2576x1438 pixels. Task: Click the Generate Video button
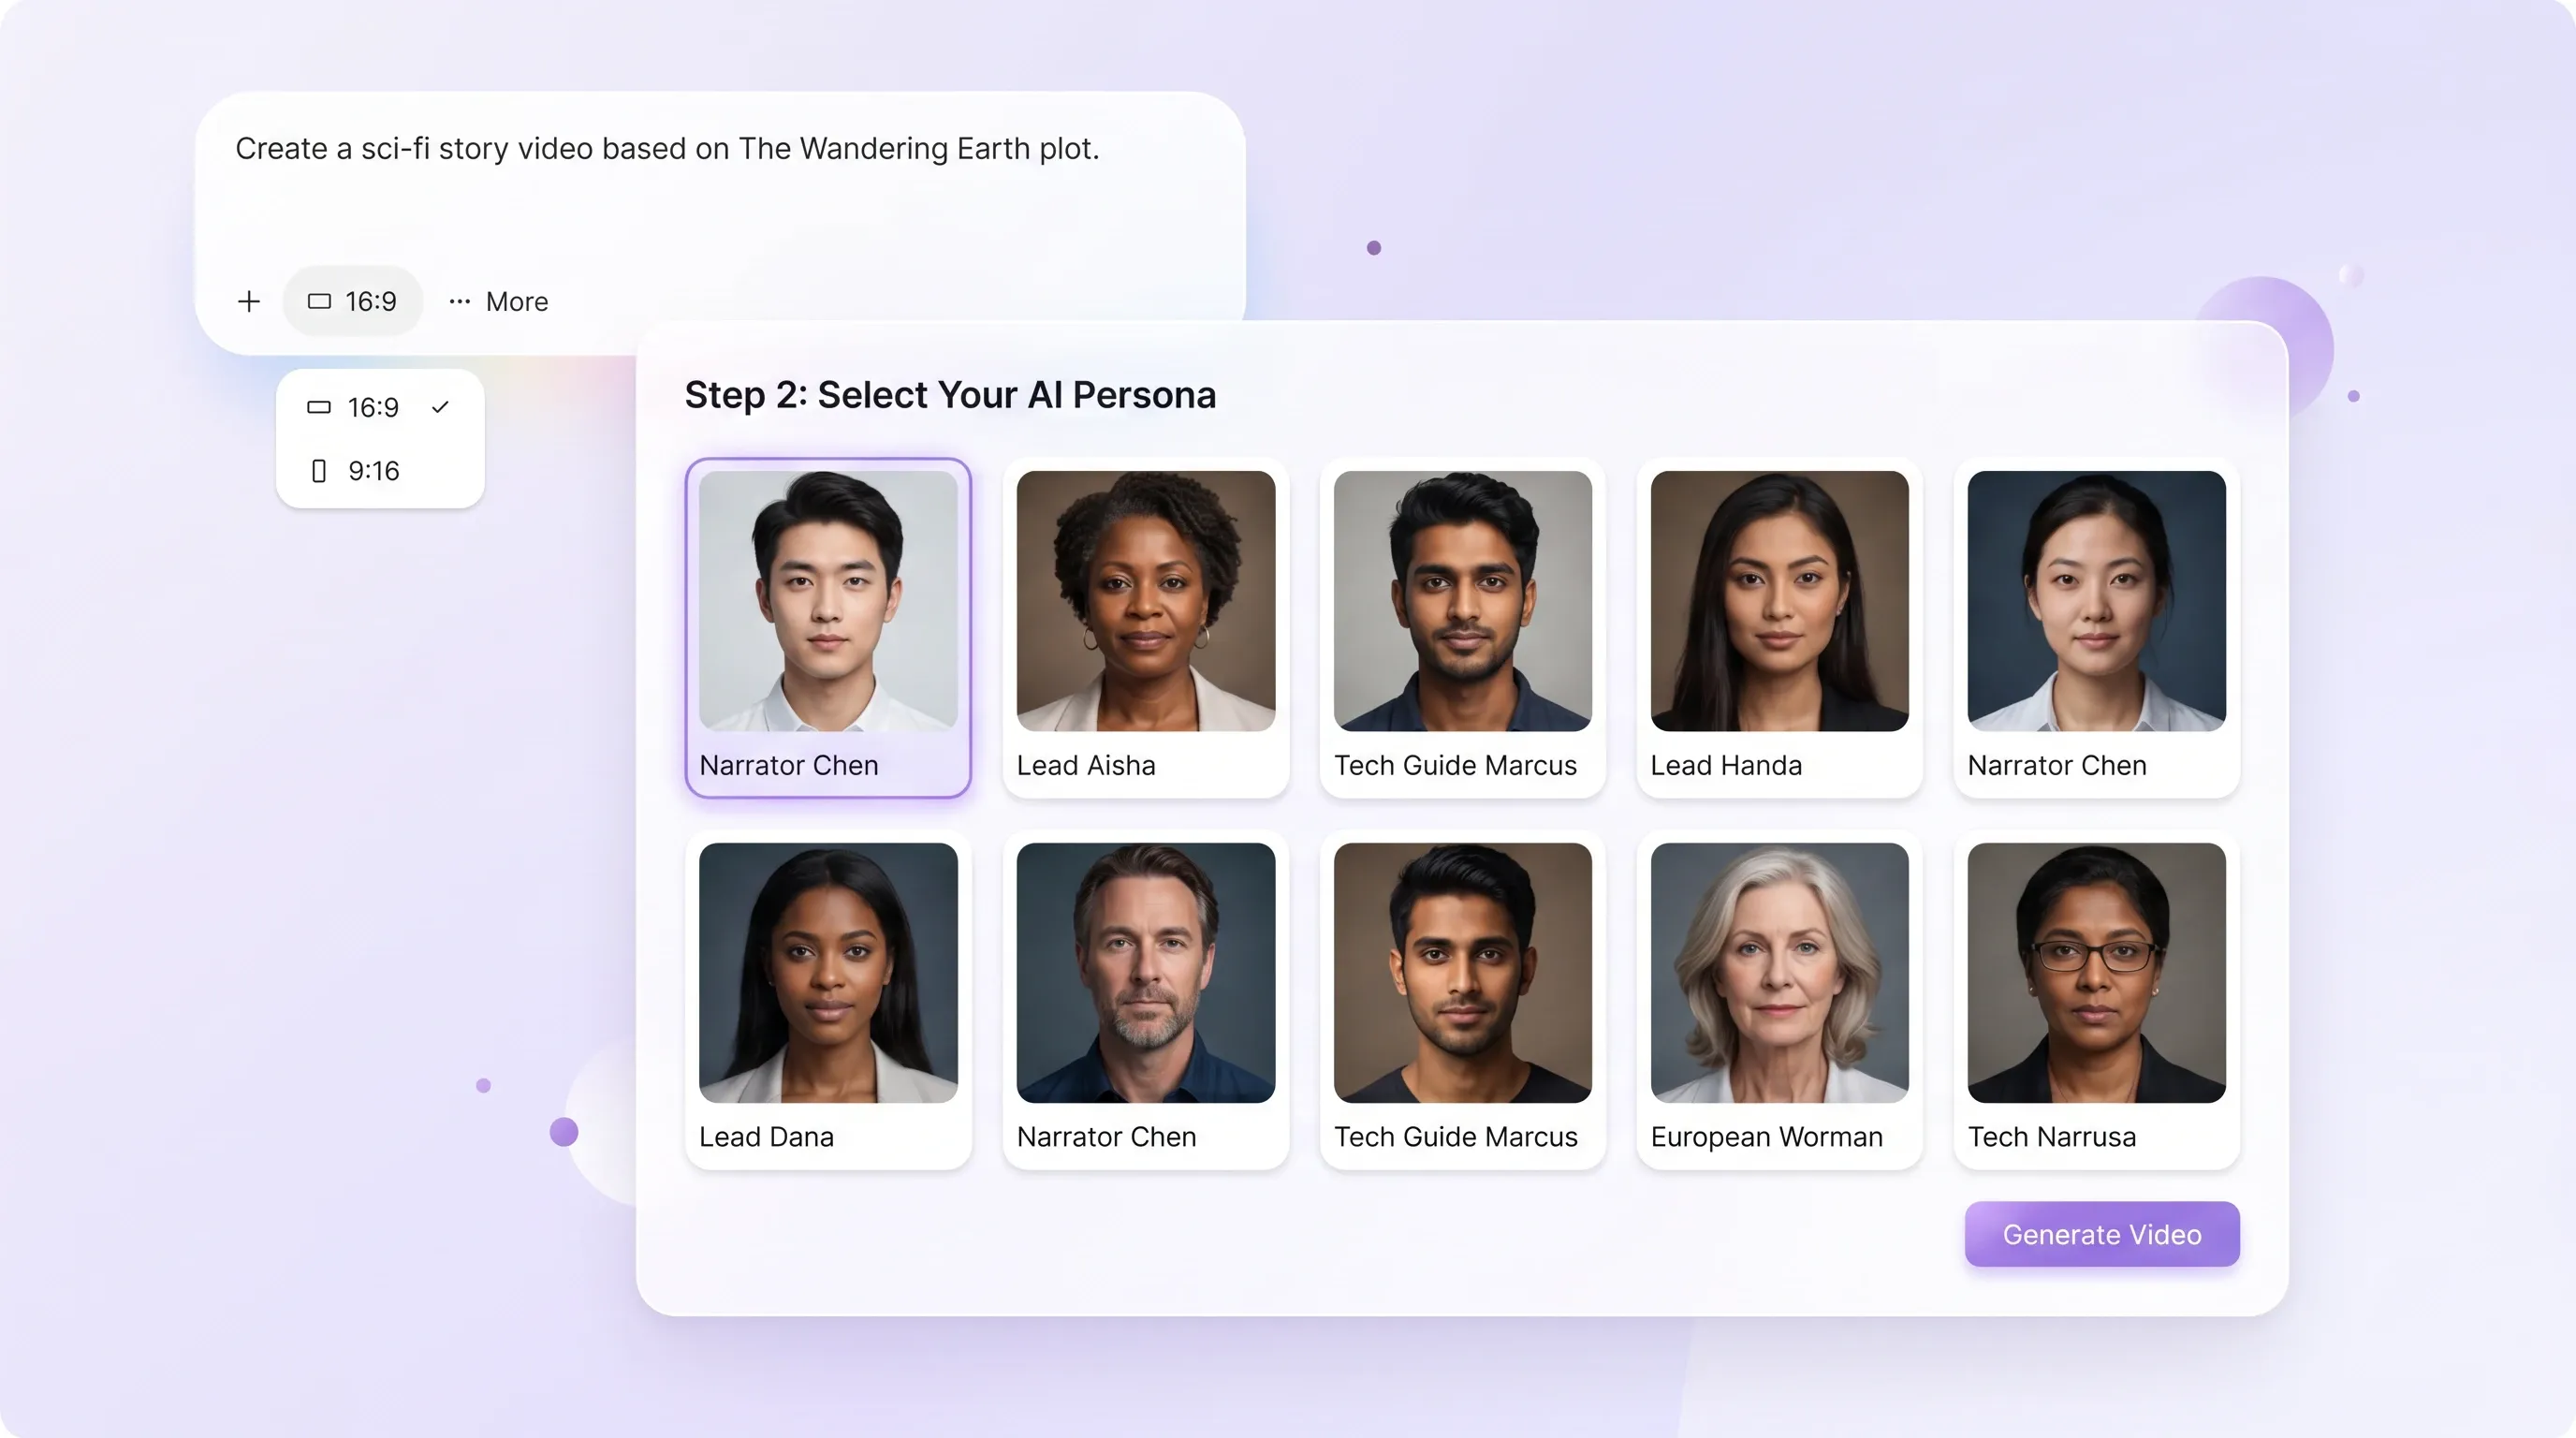[x=2102, y=1234]
